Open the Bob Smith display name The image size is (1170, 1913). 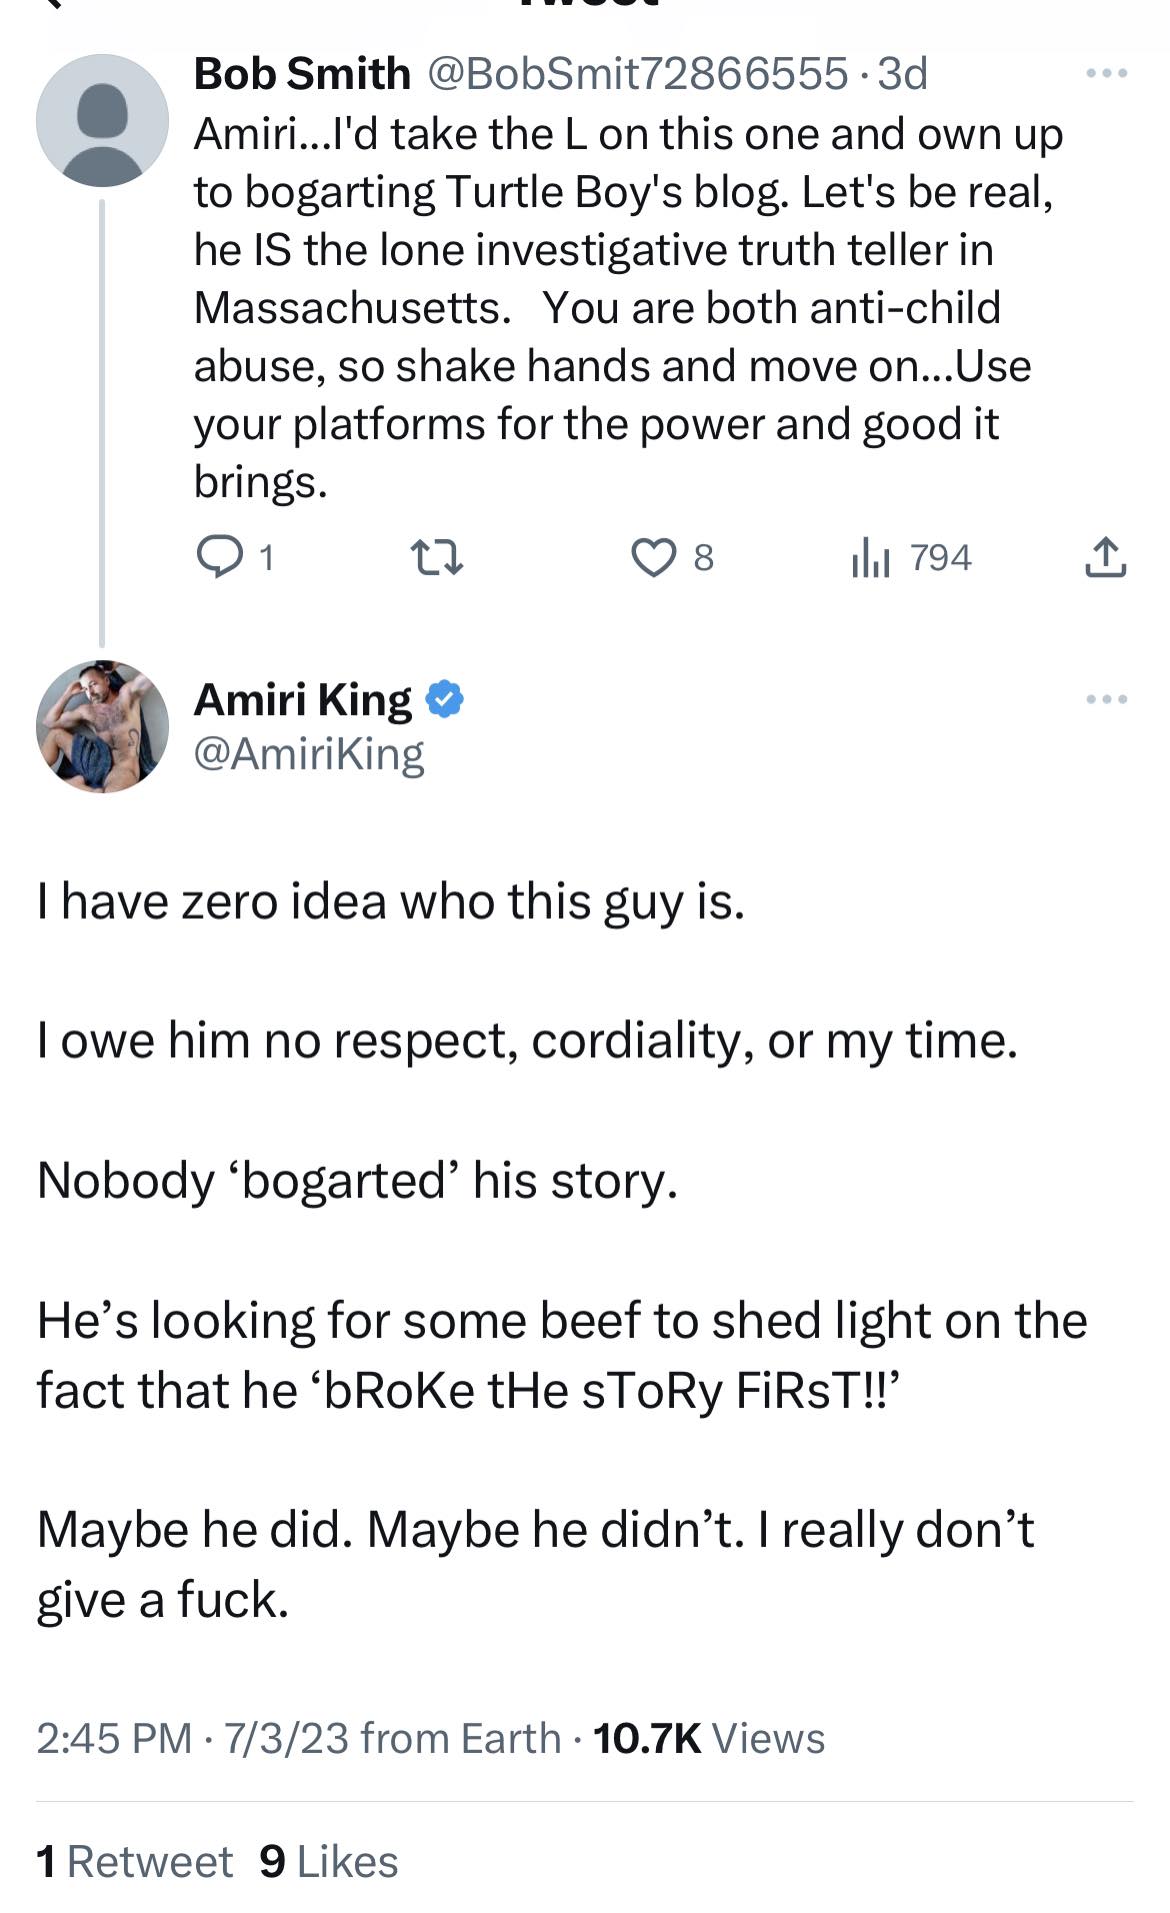click(301, 73)
